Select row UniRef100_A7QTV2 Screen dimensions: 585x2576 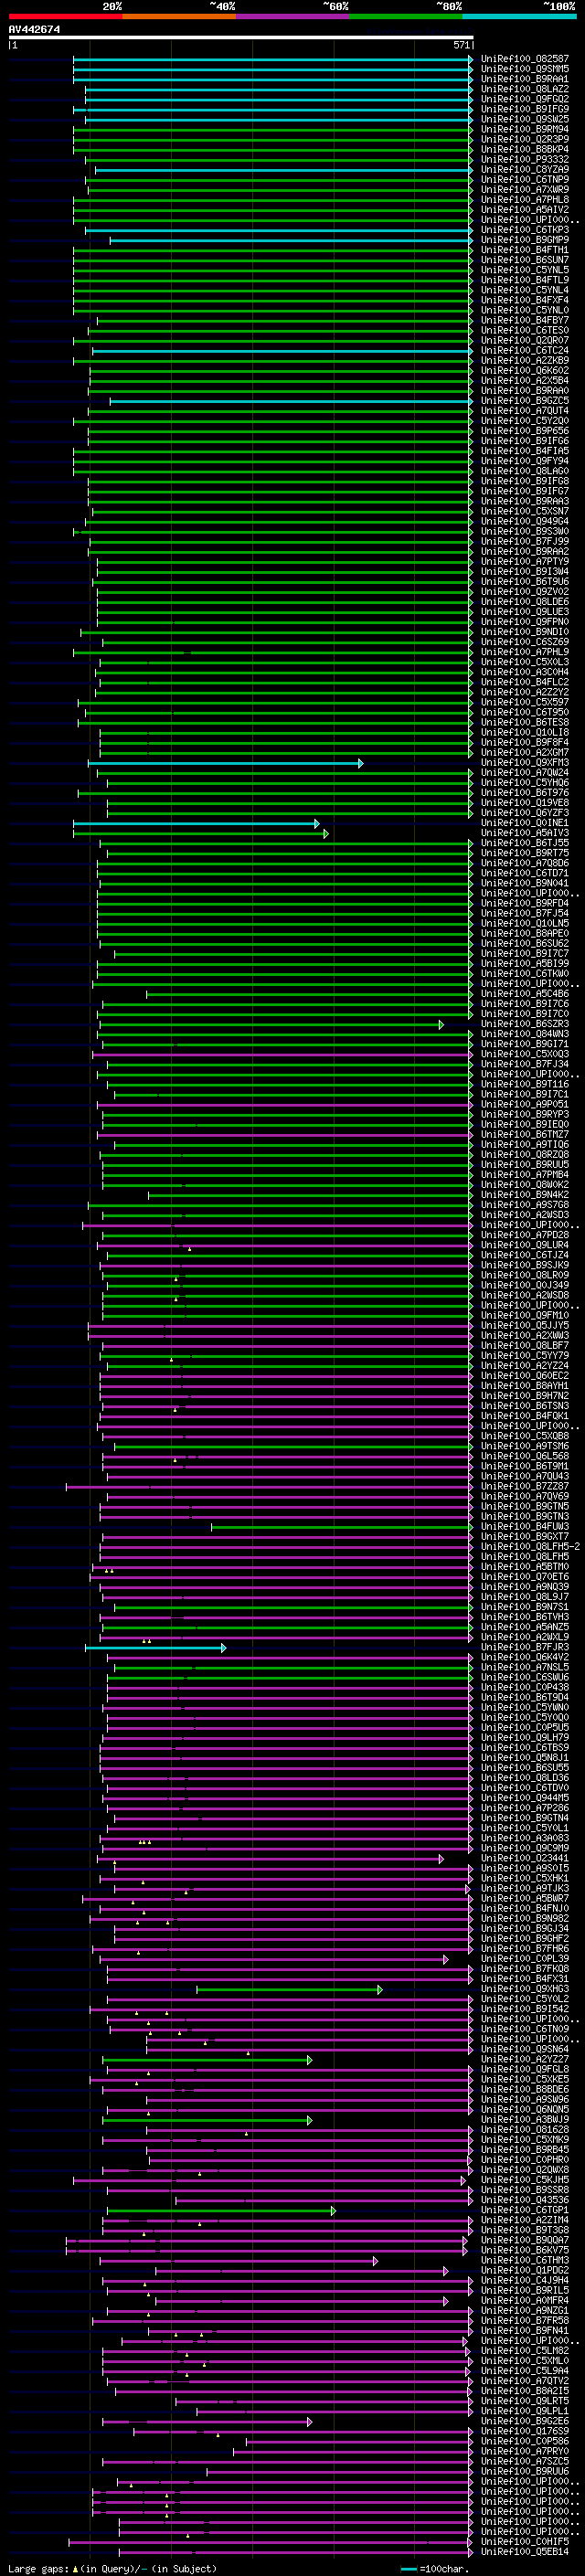(x=525, y=2381)
